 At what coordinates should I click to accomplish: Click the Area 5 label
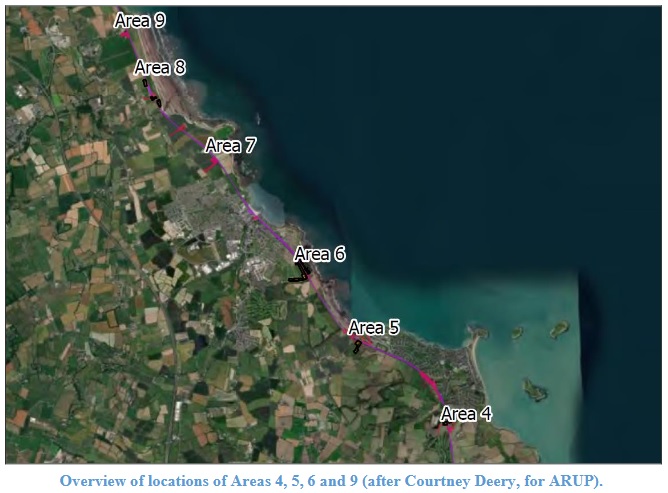(x=373, y=327)
